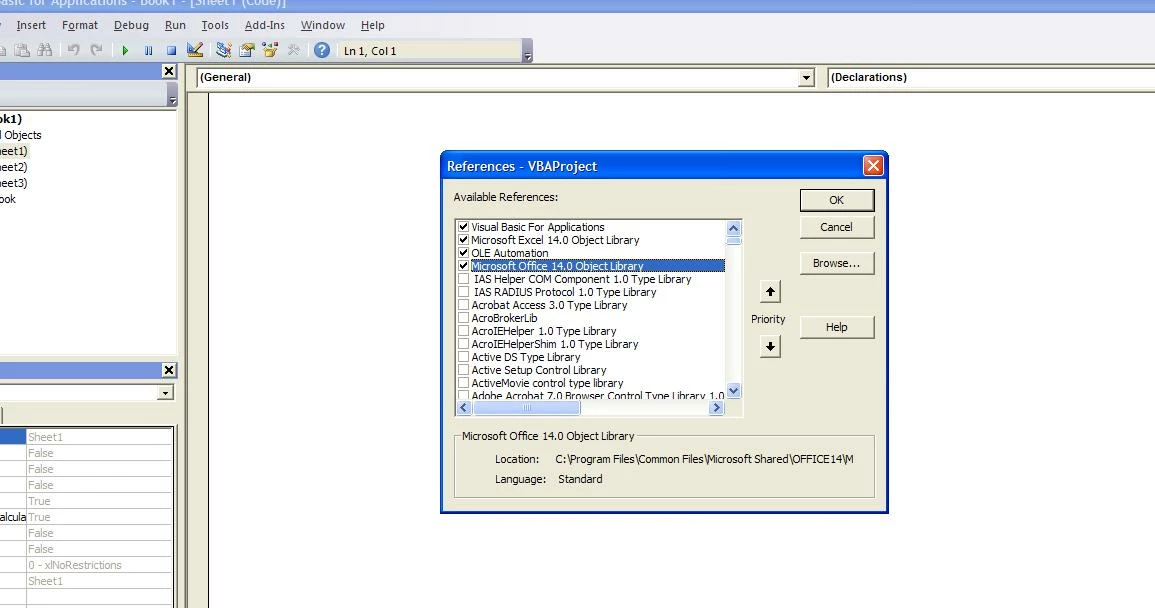Click the Paste toolbar icon

23,50
